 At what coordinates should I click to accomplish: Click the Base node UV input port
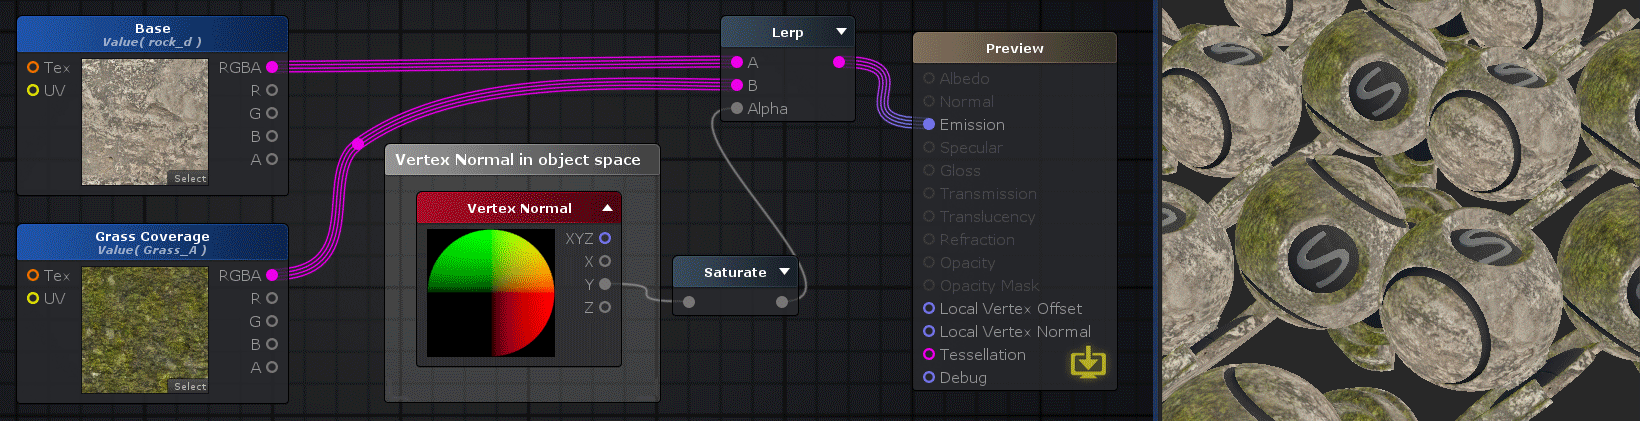coord(33,90)
